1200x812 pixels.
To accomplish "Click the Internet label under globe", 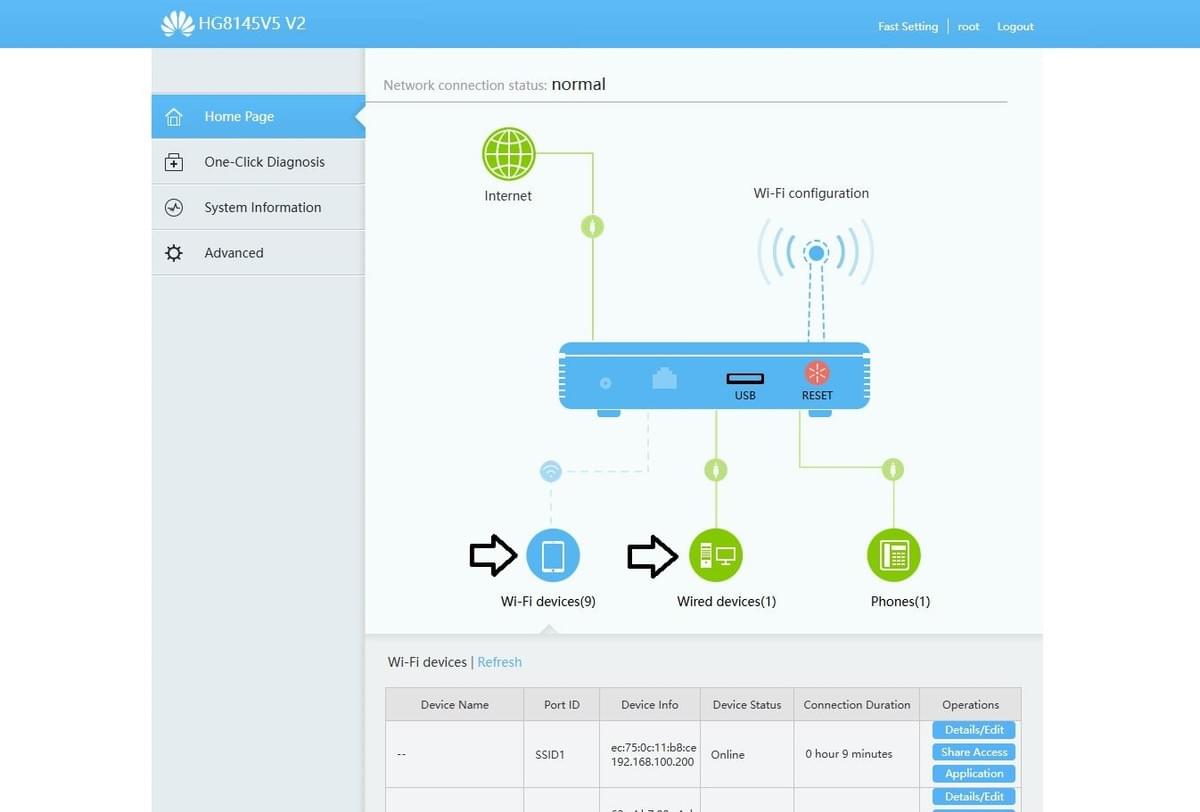I will tap(508, 196).
